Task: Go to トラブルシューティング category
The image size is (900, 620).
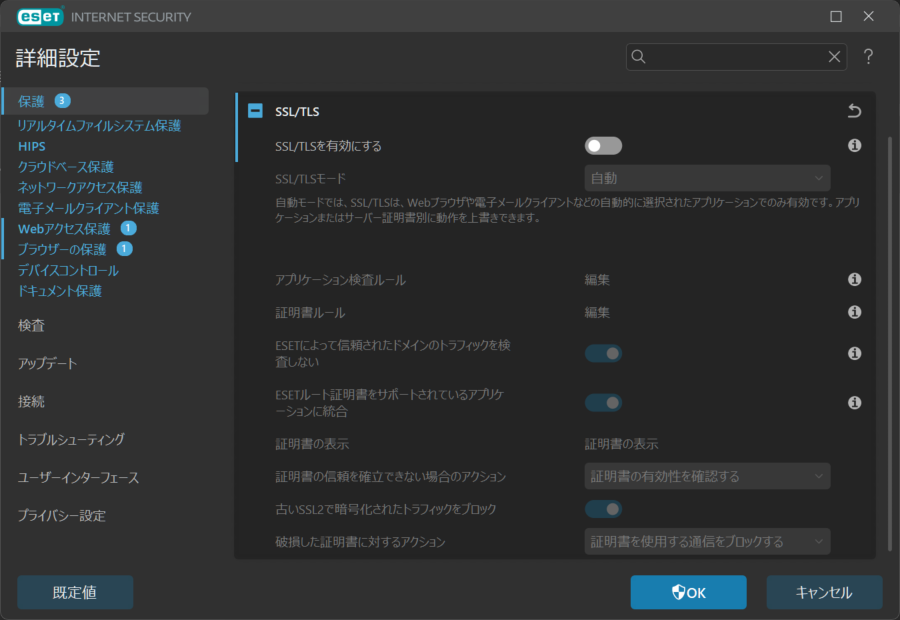Action: pos(71,439)
